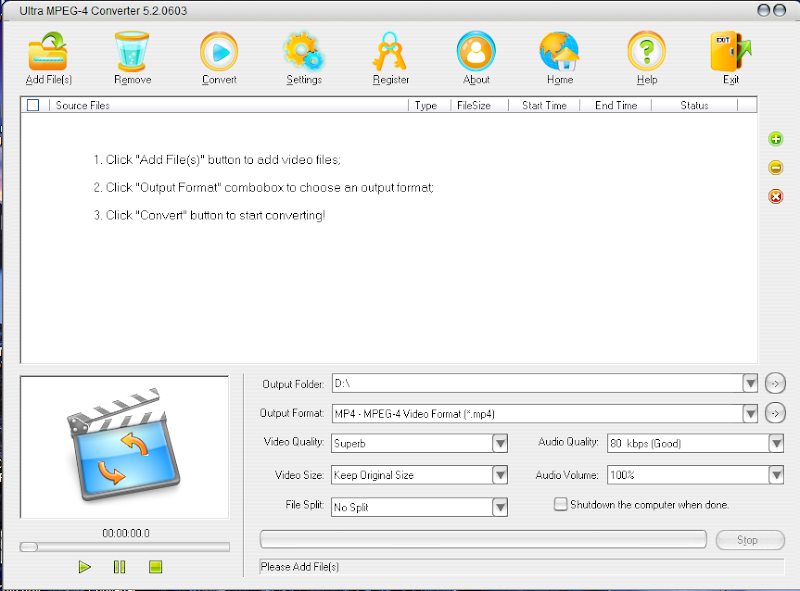This screenshot has width=800, height=591.
Task: Open the Register keys icon
Action: tap(390, 51)
